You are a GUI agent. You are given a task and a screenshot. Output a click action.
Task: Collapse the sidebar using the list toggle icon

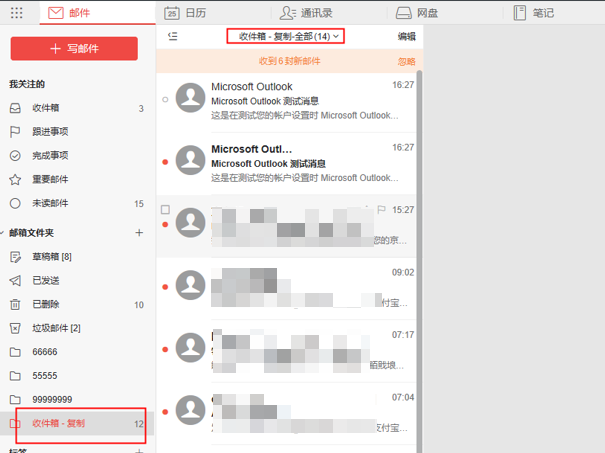pos(173,36)
